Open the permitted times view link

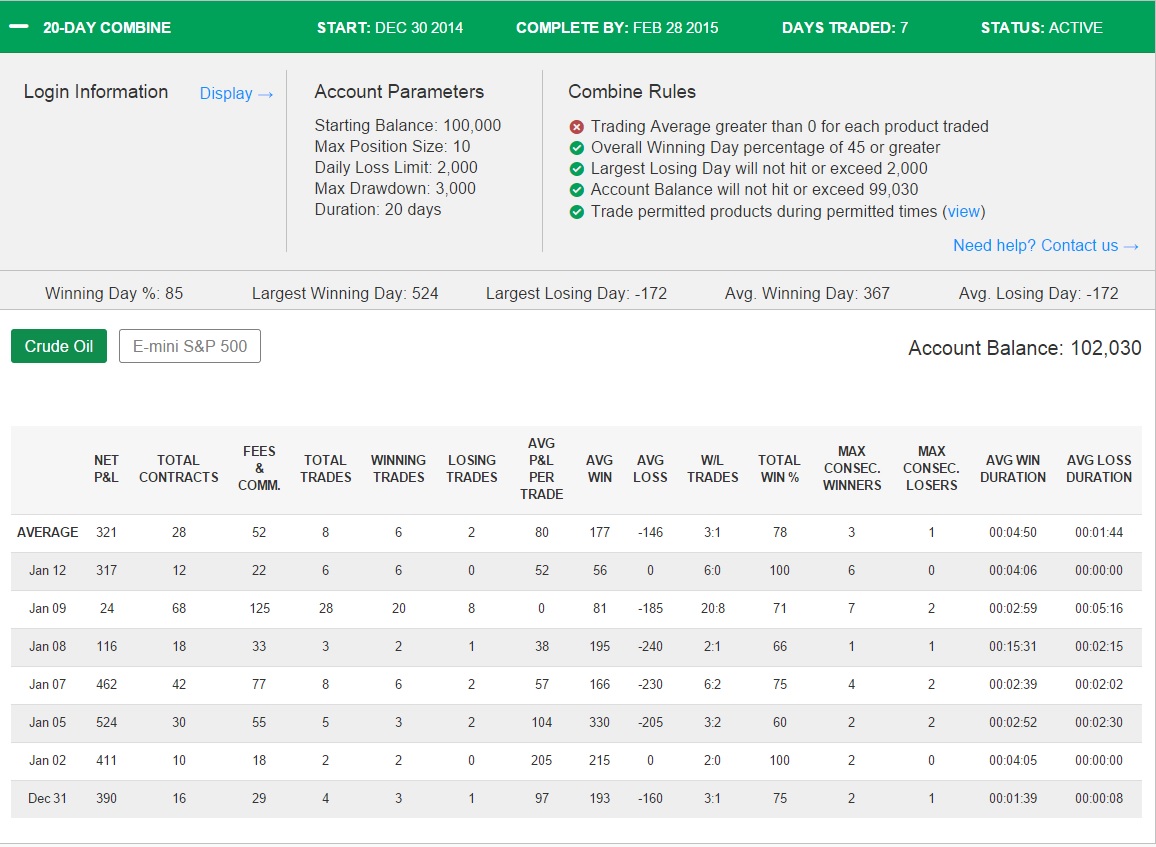964,212
